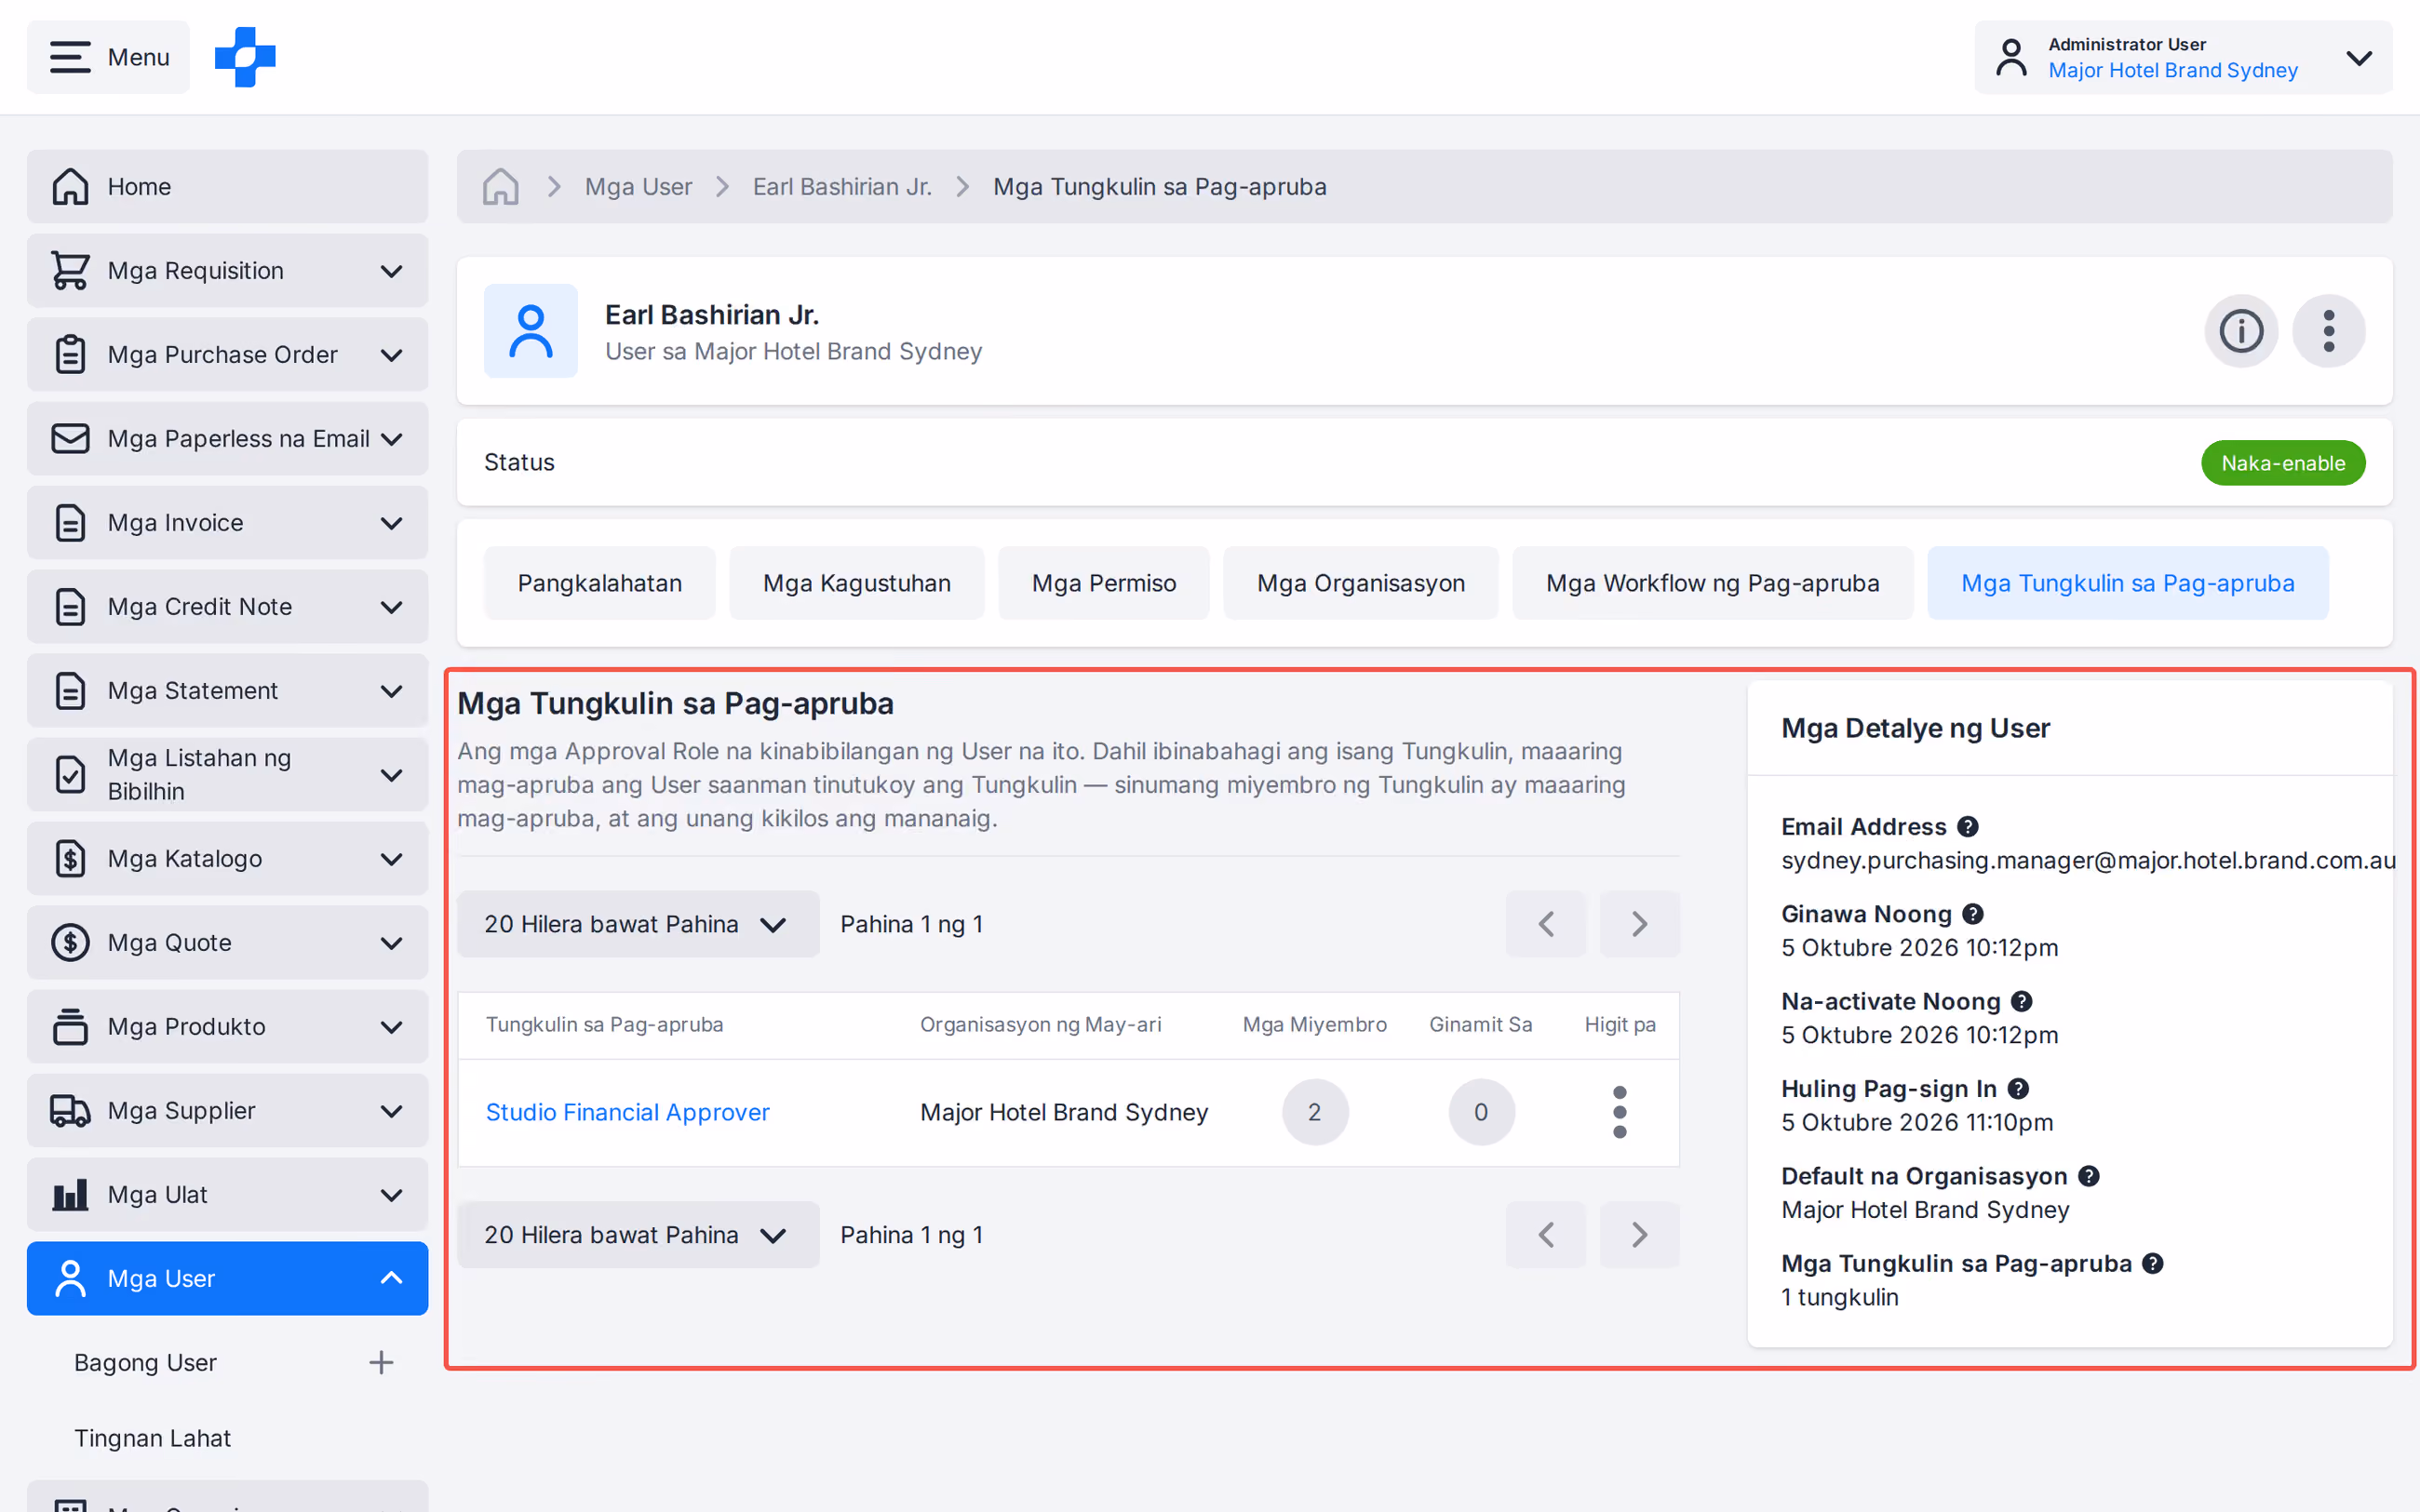
Task: Click the info icon on the user card
Action: pos(2241,331)
